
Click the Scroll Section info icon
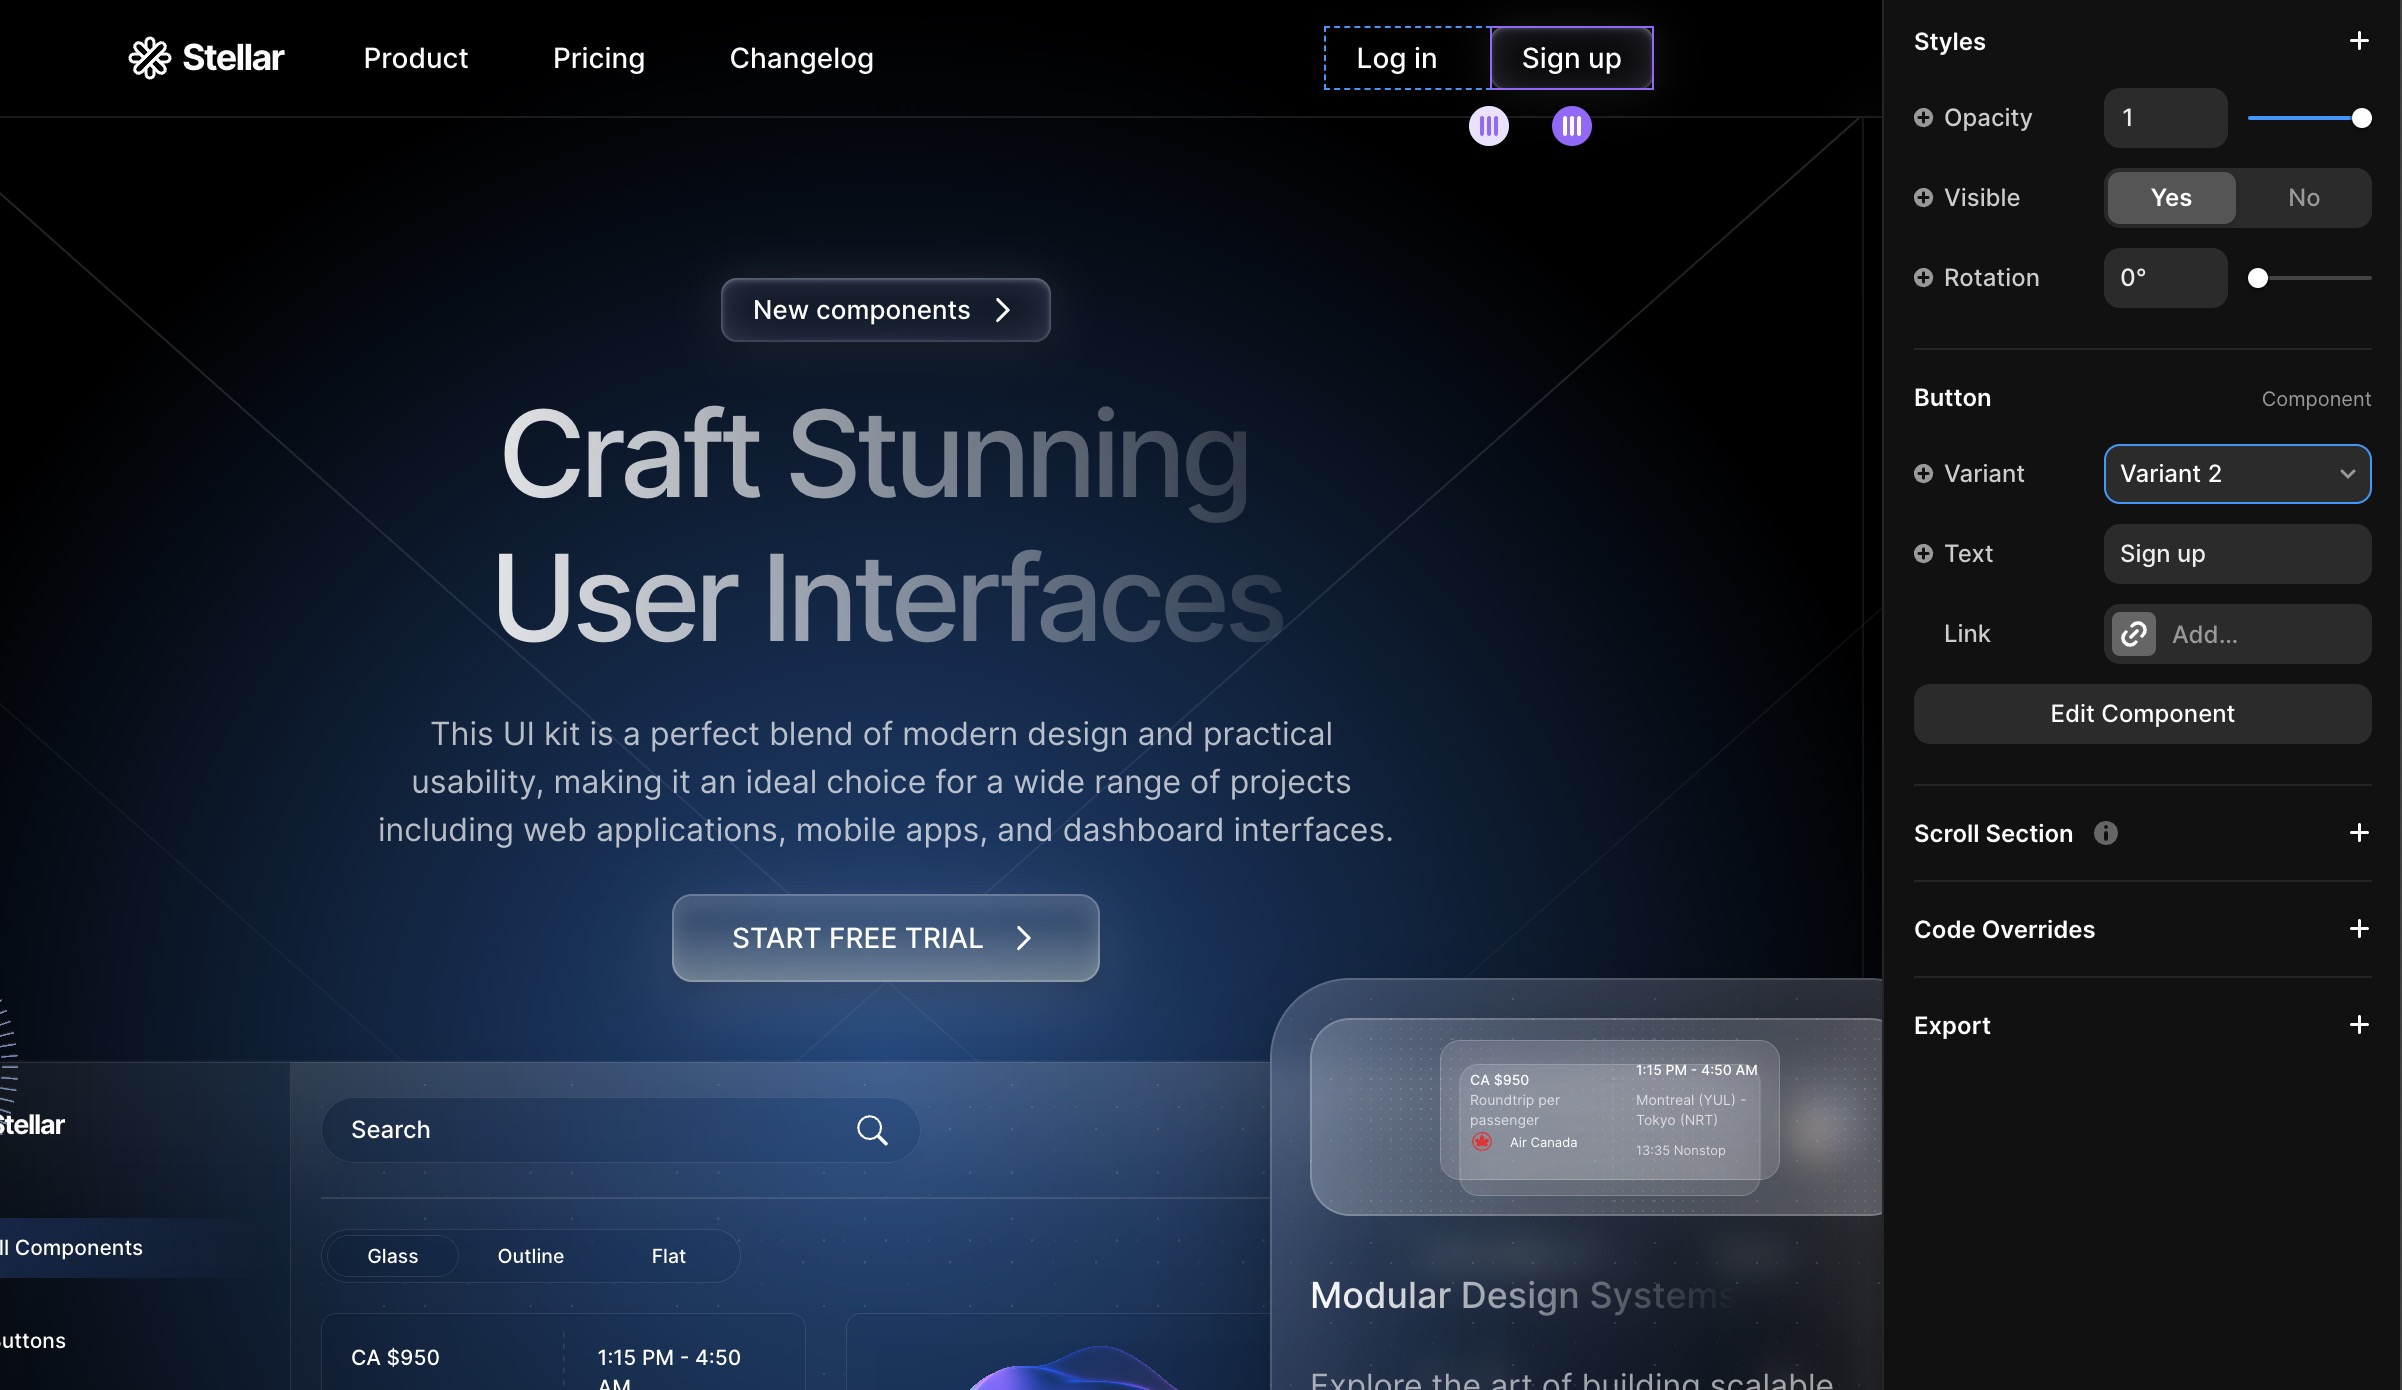click(2106, 833)
